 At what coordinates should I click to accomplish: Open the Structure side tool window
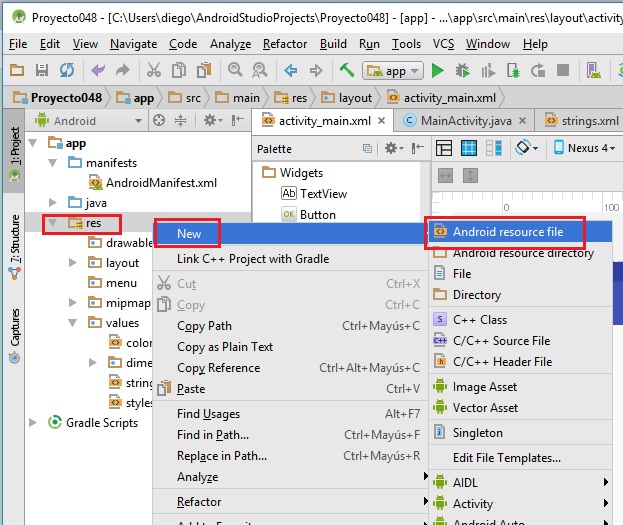pyautogui.click(x=15, y=247)
